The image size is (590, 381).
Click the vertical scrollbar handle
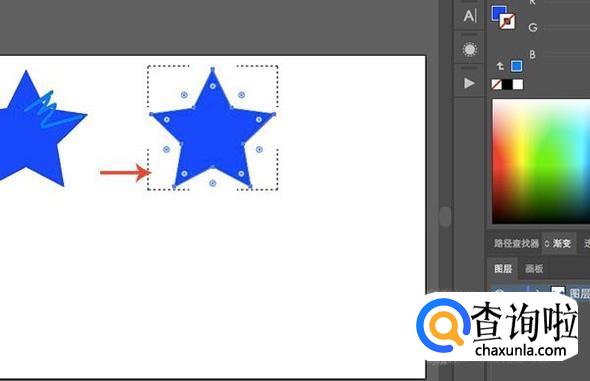445,217
